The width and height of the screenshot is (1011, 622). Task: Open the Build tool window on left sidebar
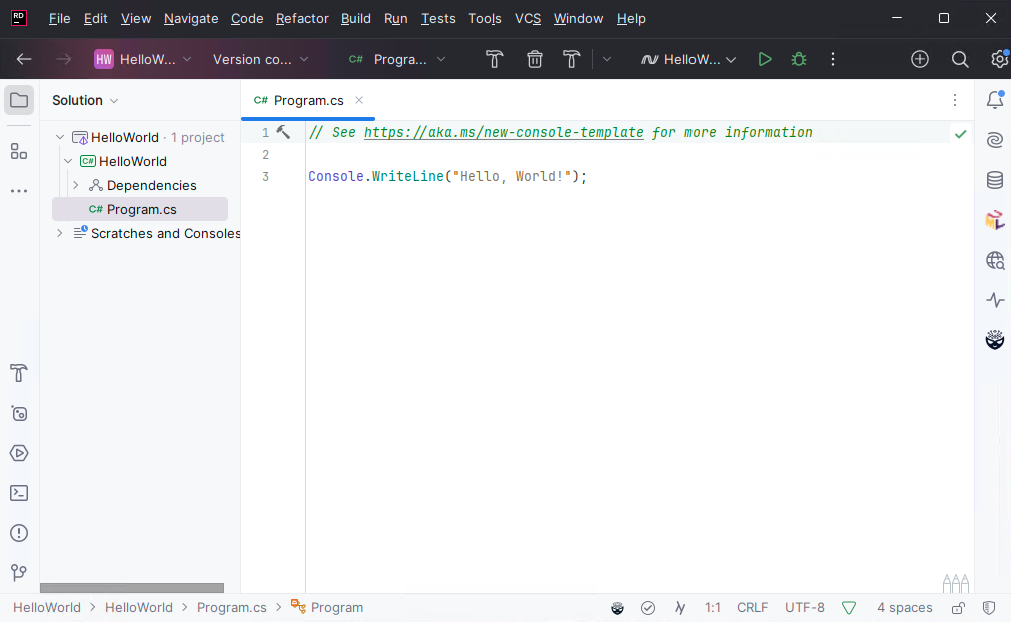coord(19,373)
